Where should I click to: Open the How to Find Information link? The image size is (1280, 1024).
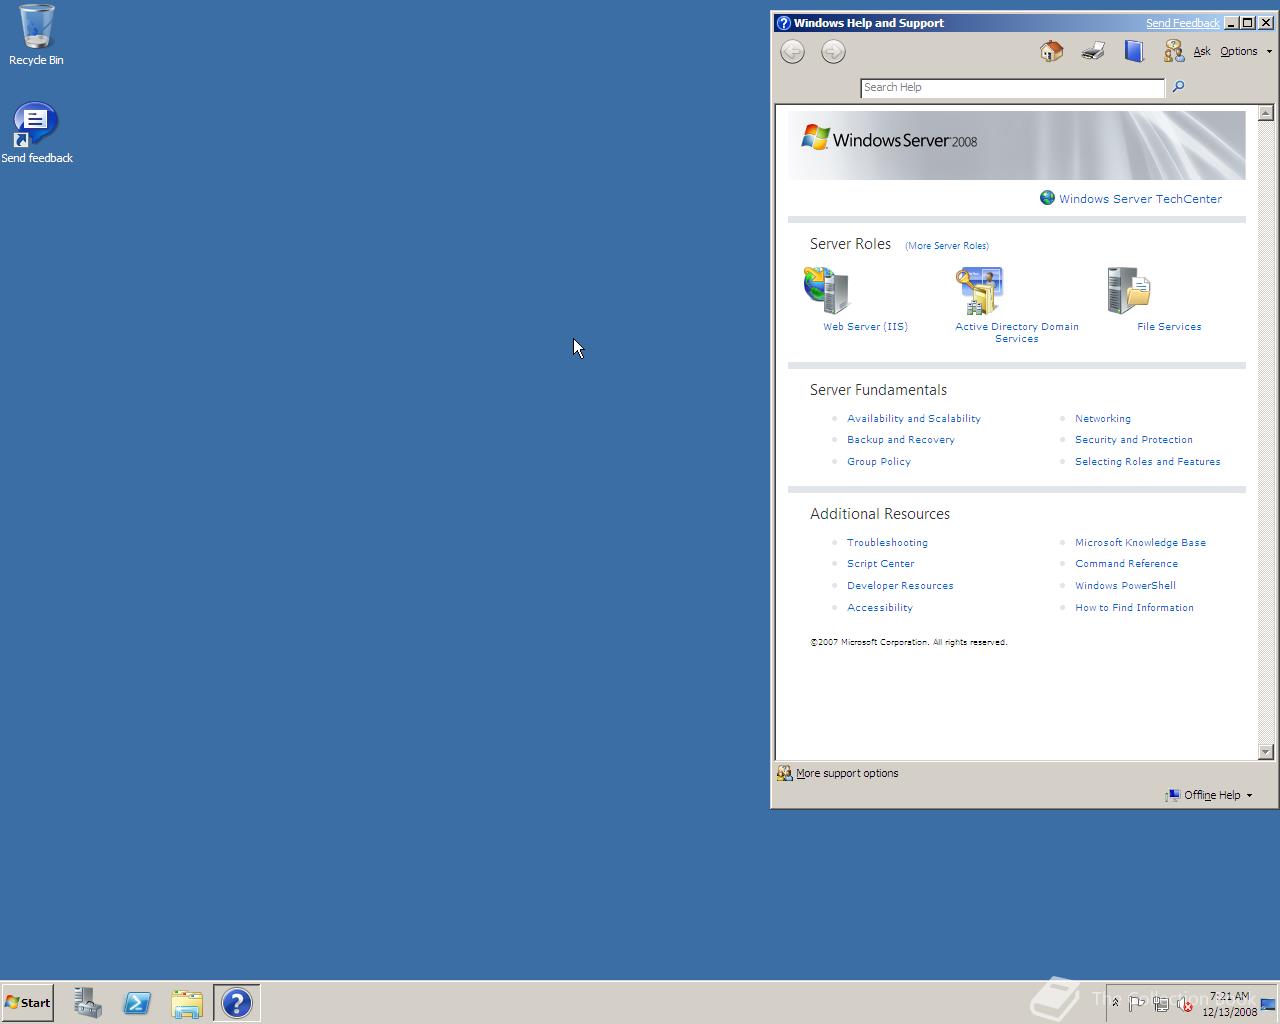[1134, 608]
